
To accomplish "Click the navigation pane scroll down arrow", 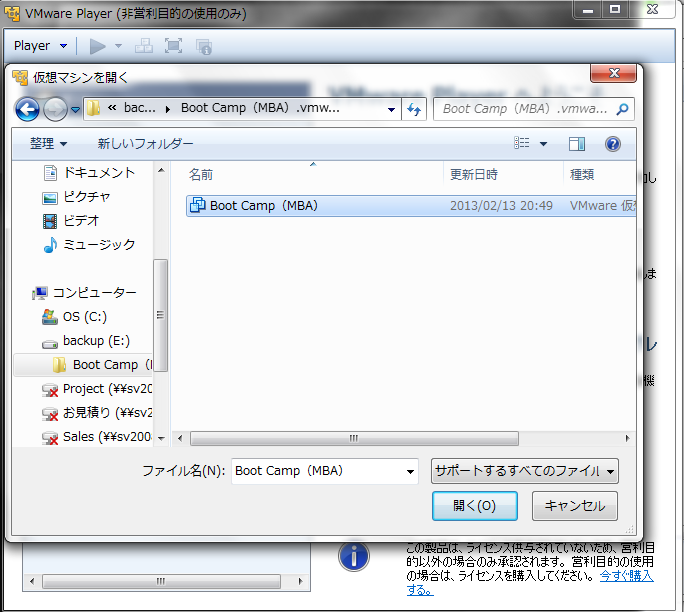I will click(x=161, y=438).
